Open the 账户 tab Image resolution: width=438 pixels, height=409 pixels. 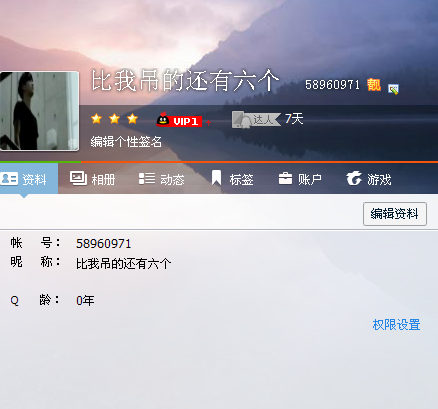[x=300, y=179]
